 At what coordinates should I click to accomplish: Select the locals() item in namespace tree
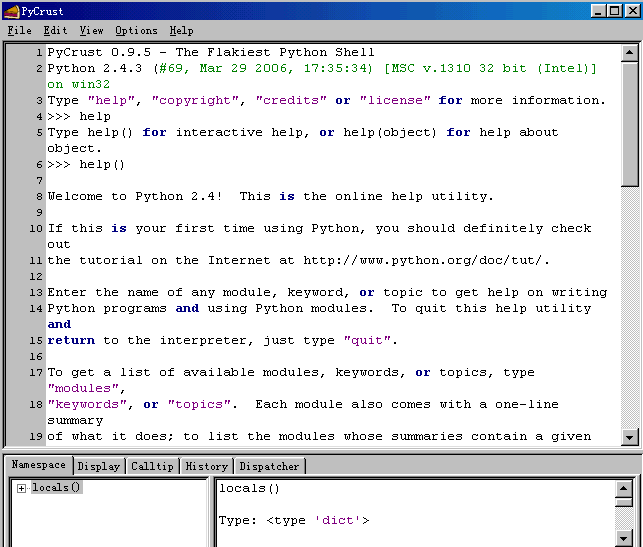(56, 488)
